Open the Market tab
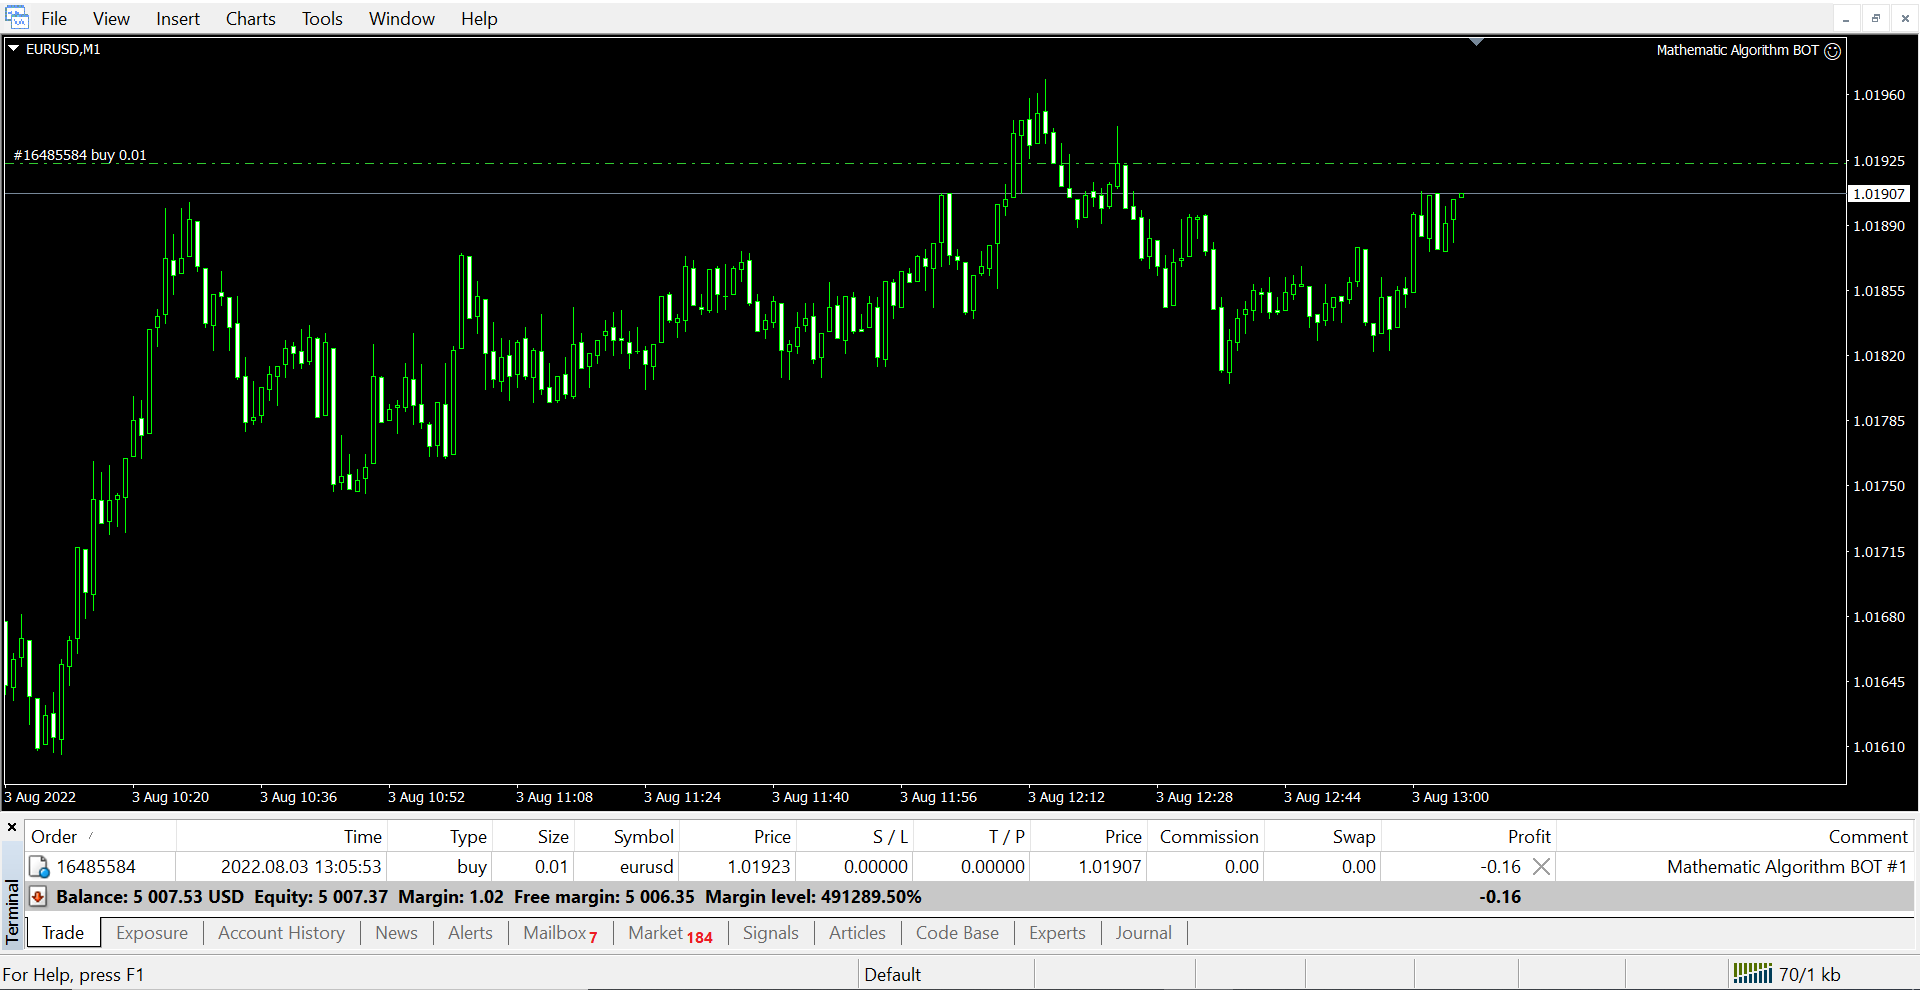The height and width of the screenshot is (990, 1920). point(670,933)
